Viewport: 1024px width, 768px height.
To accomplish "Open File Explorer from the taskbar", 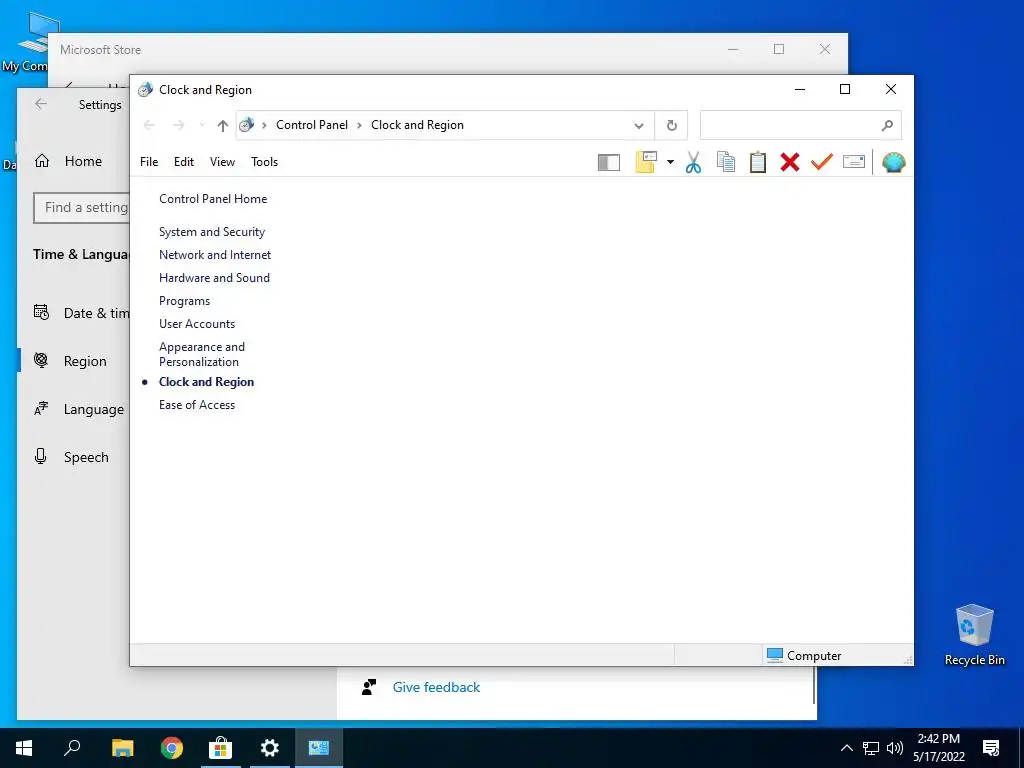I will pyautogui.click(x=122, y=748).
